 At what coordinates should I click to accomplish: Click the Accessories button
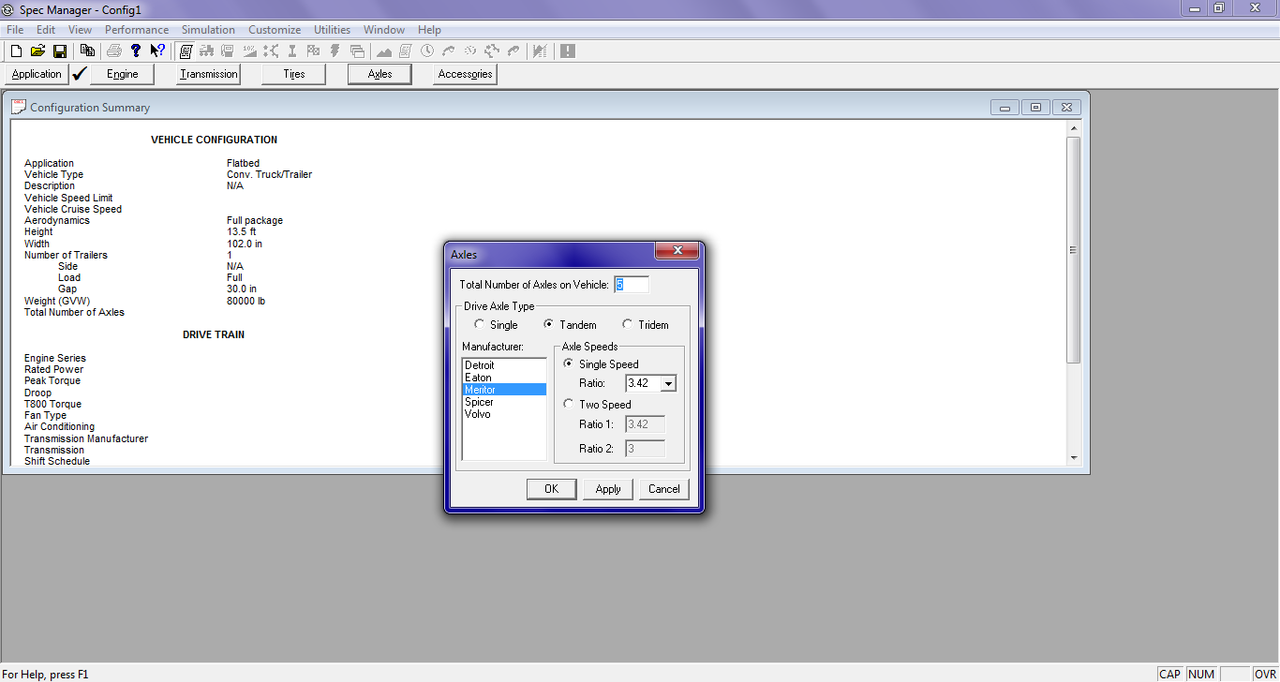coord(465,74)
